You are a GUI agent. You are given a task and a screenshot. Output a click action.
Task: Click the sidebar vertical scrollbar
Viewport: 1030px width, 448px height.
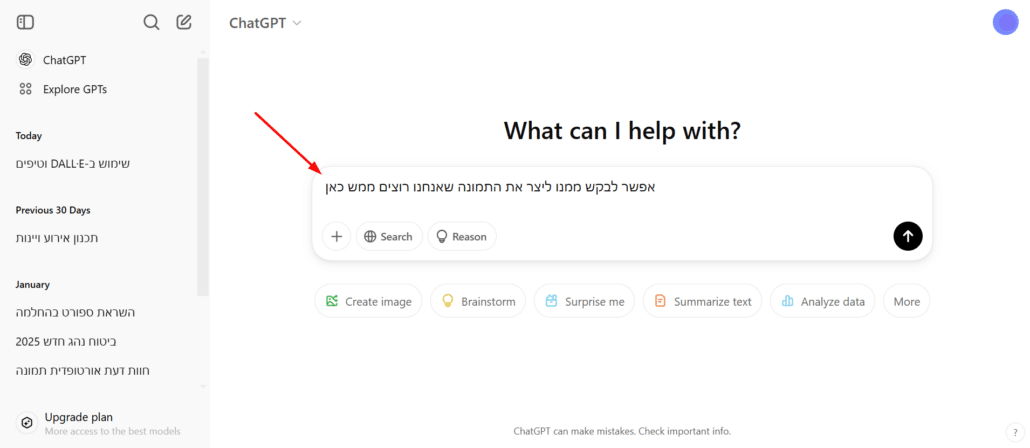pyautogui.click(x=203, y=177)
